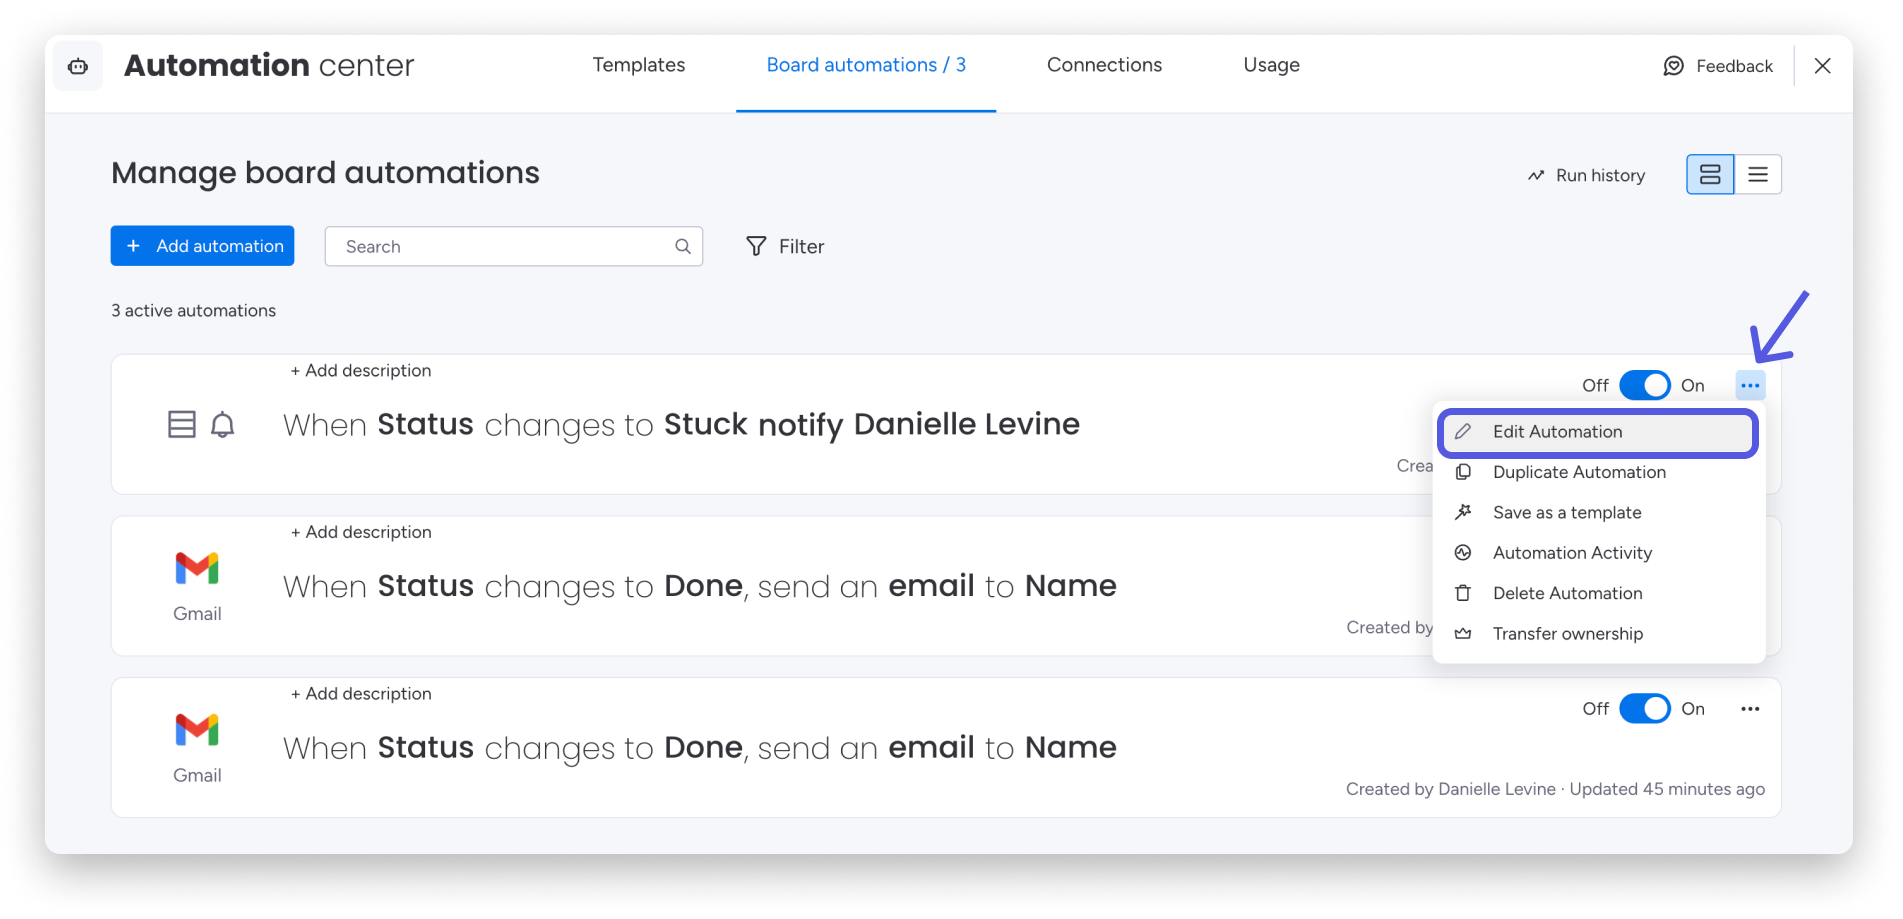Click the wand Save as template icon
The height and width of the screenshot is (919, 1903).
coord(1463,512)
